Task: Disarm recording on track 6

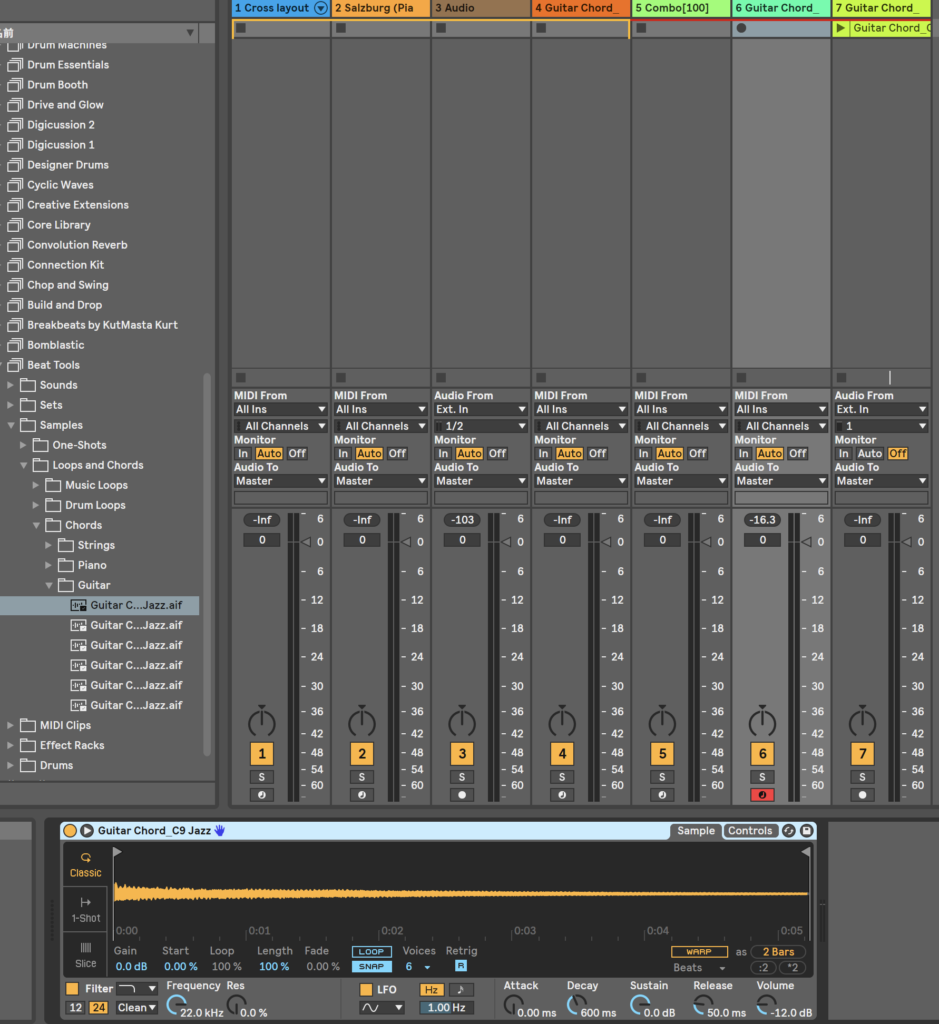Action: click(762, 795)
